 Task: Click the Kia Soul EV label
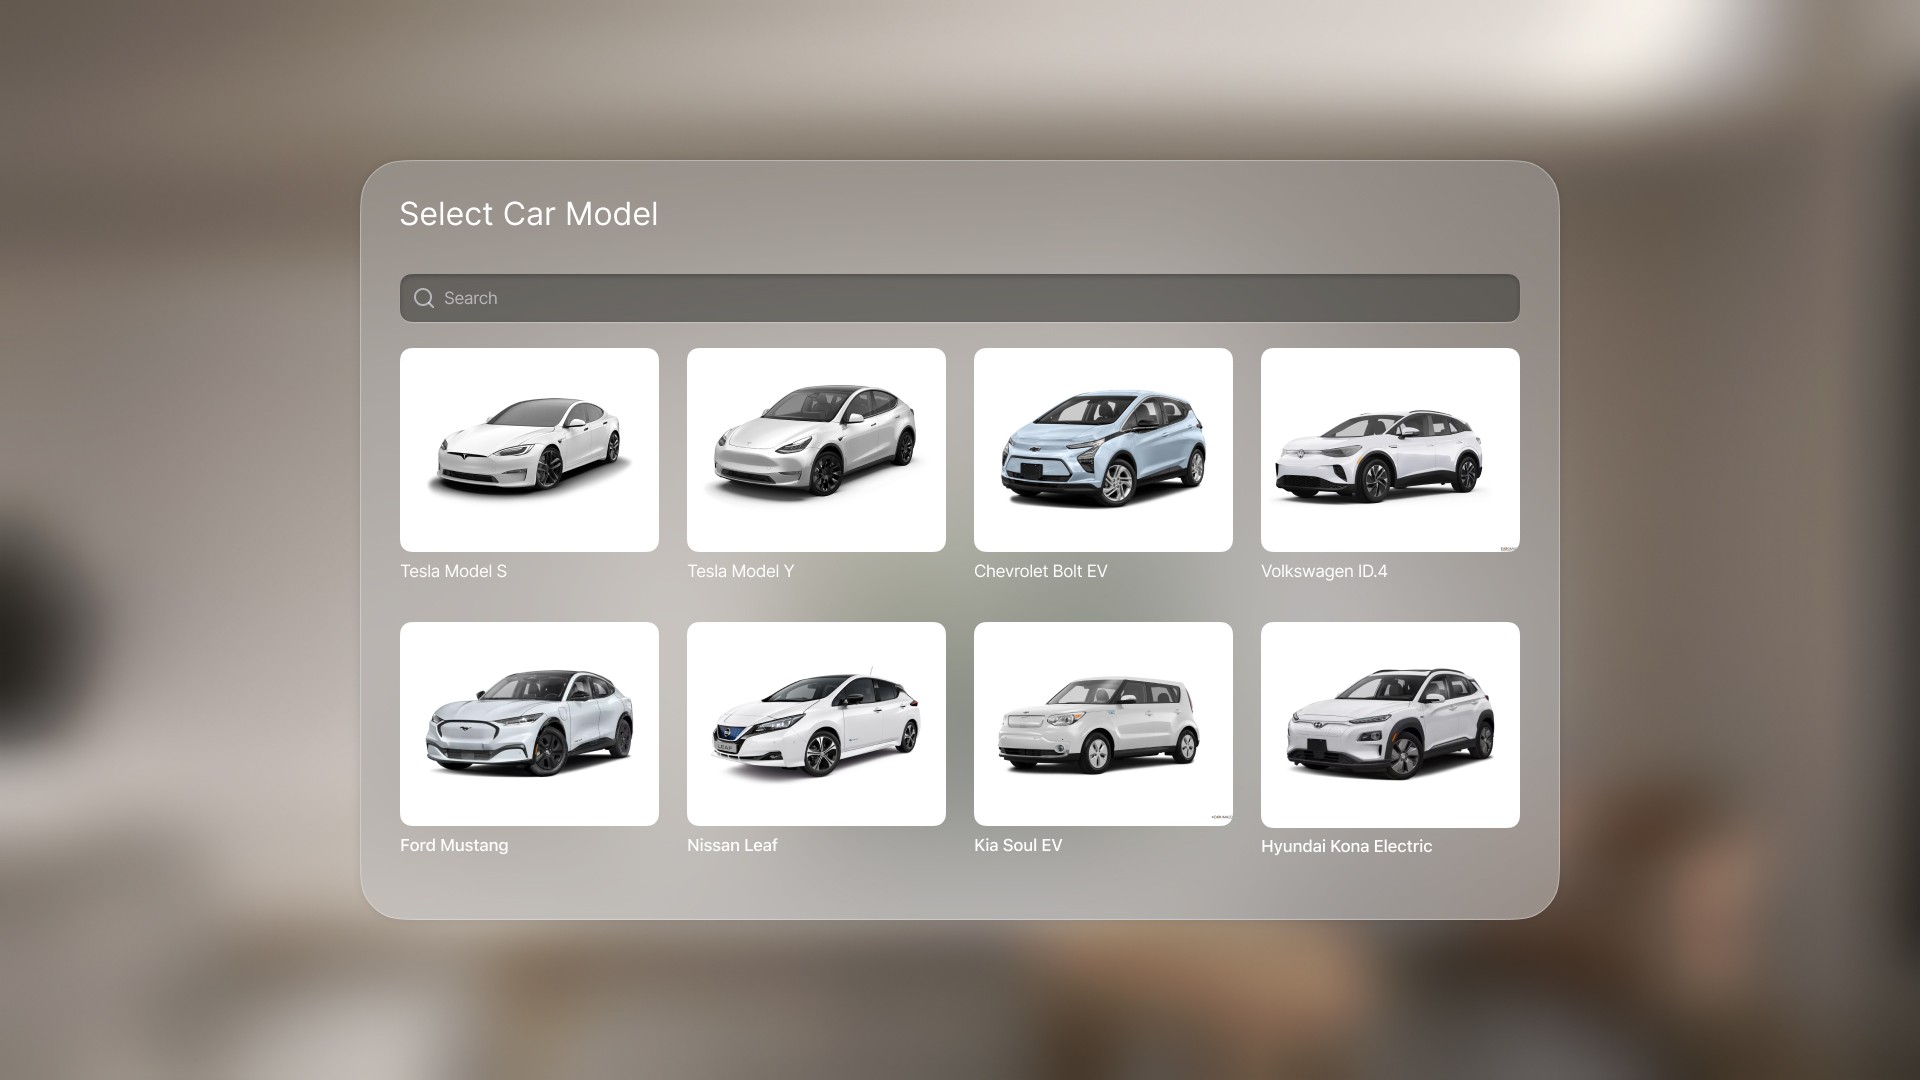(x=1017, y=845)
